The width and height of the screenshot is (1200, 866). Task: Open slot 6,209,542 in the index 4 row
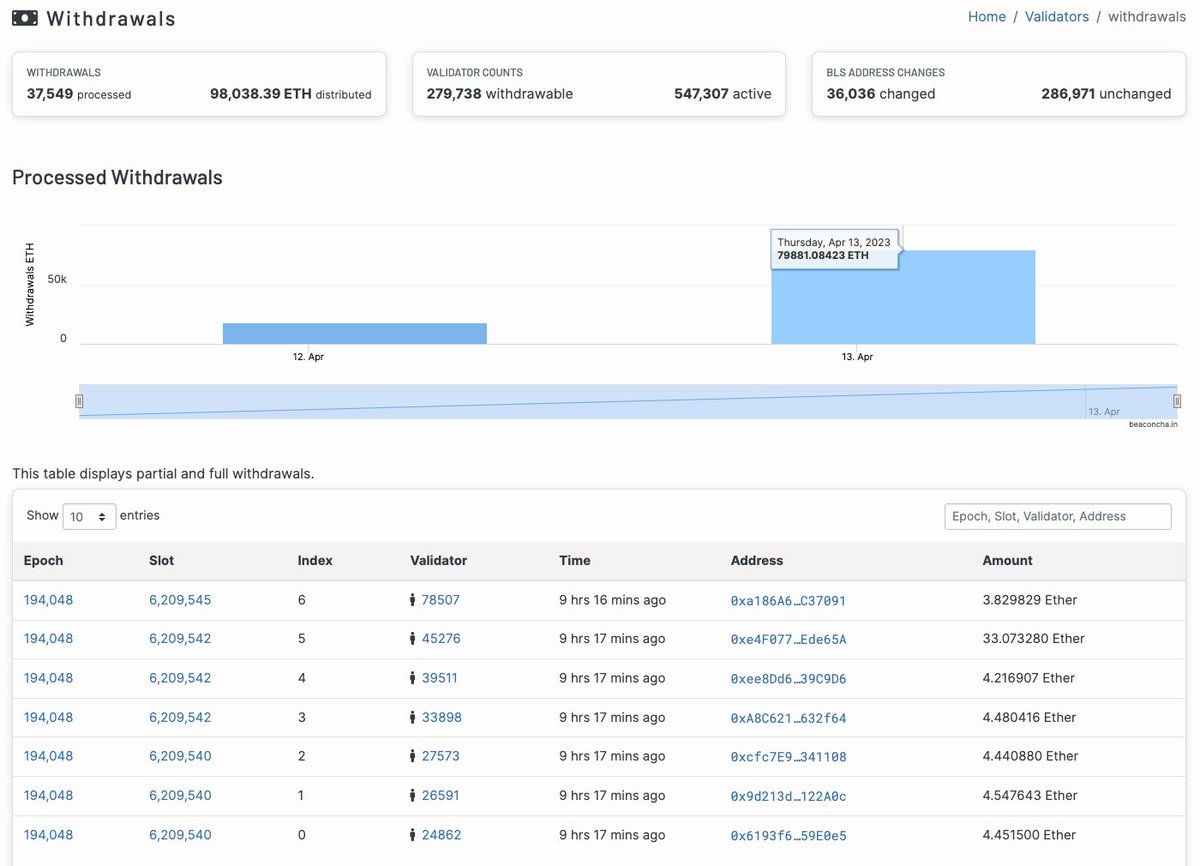point(180,678)
